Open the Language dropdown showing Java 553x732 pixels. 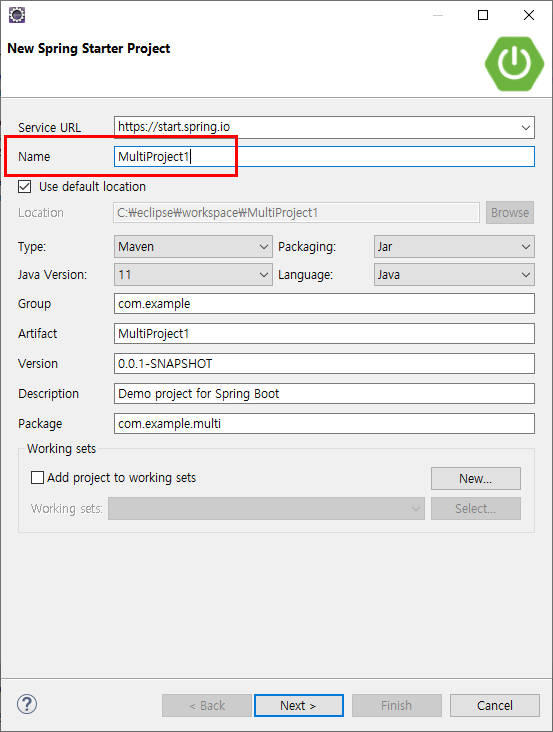point(454,274)
